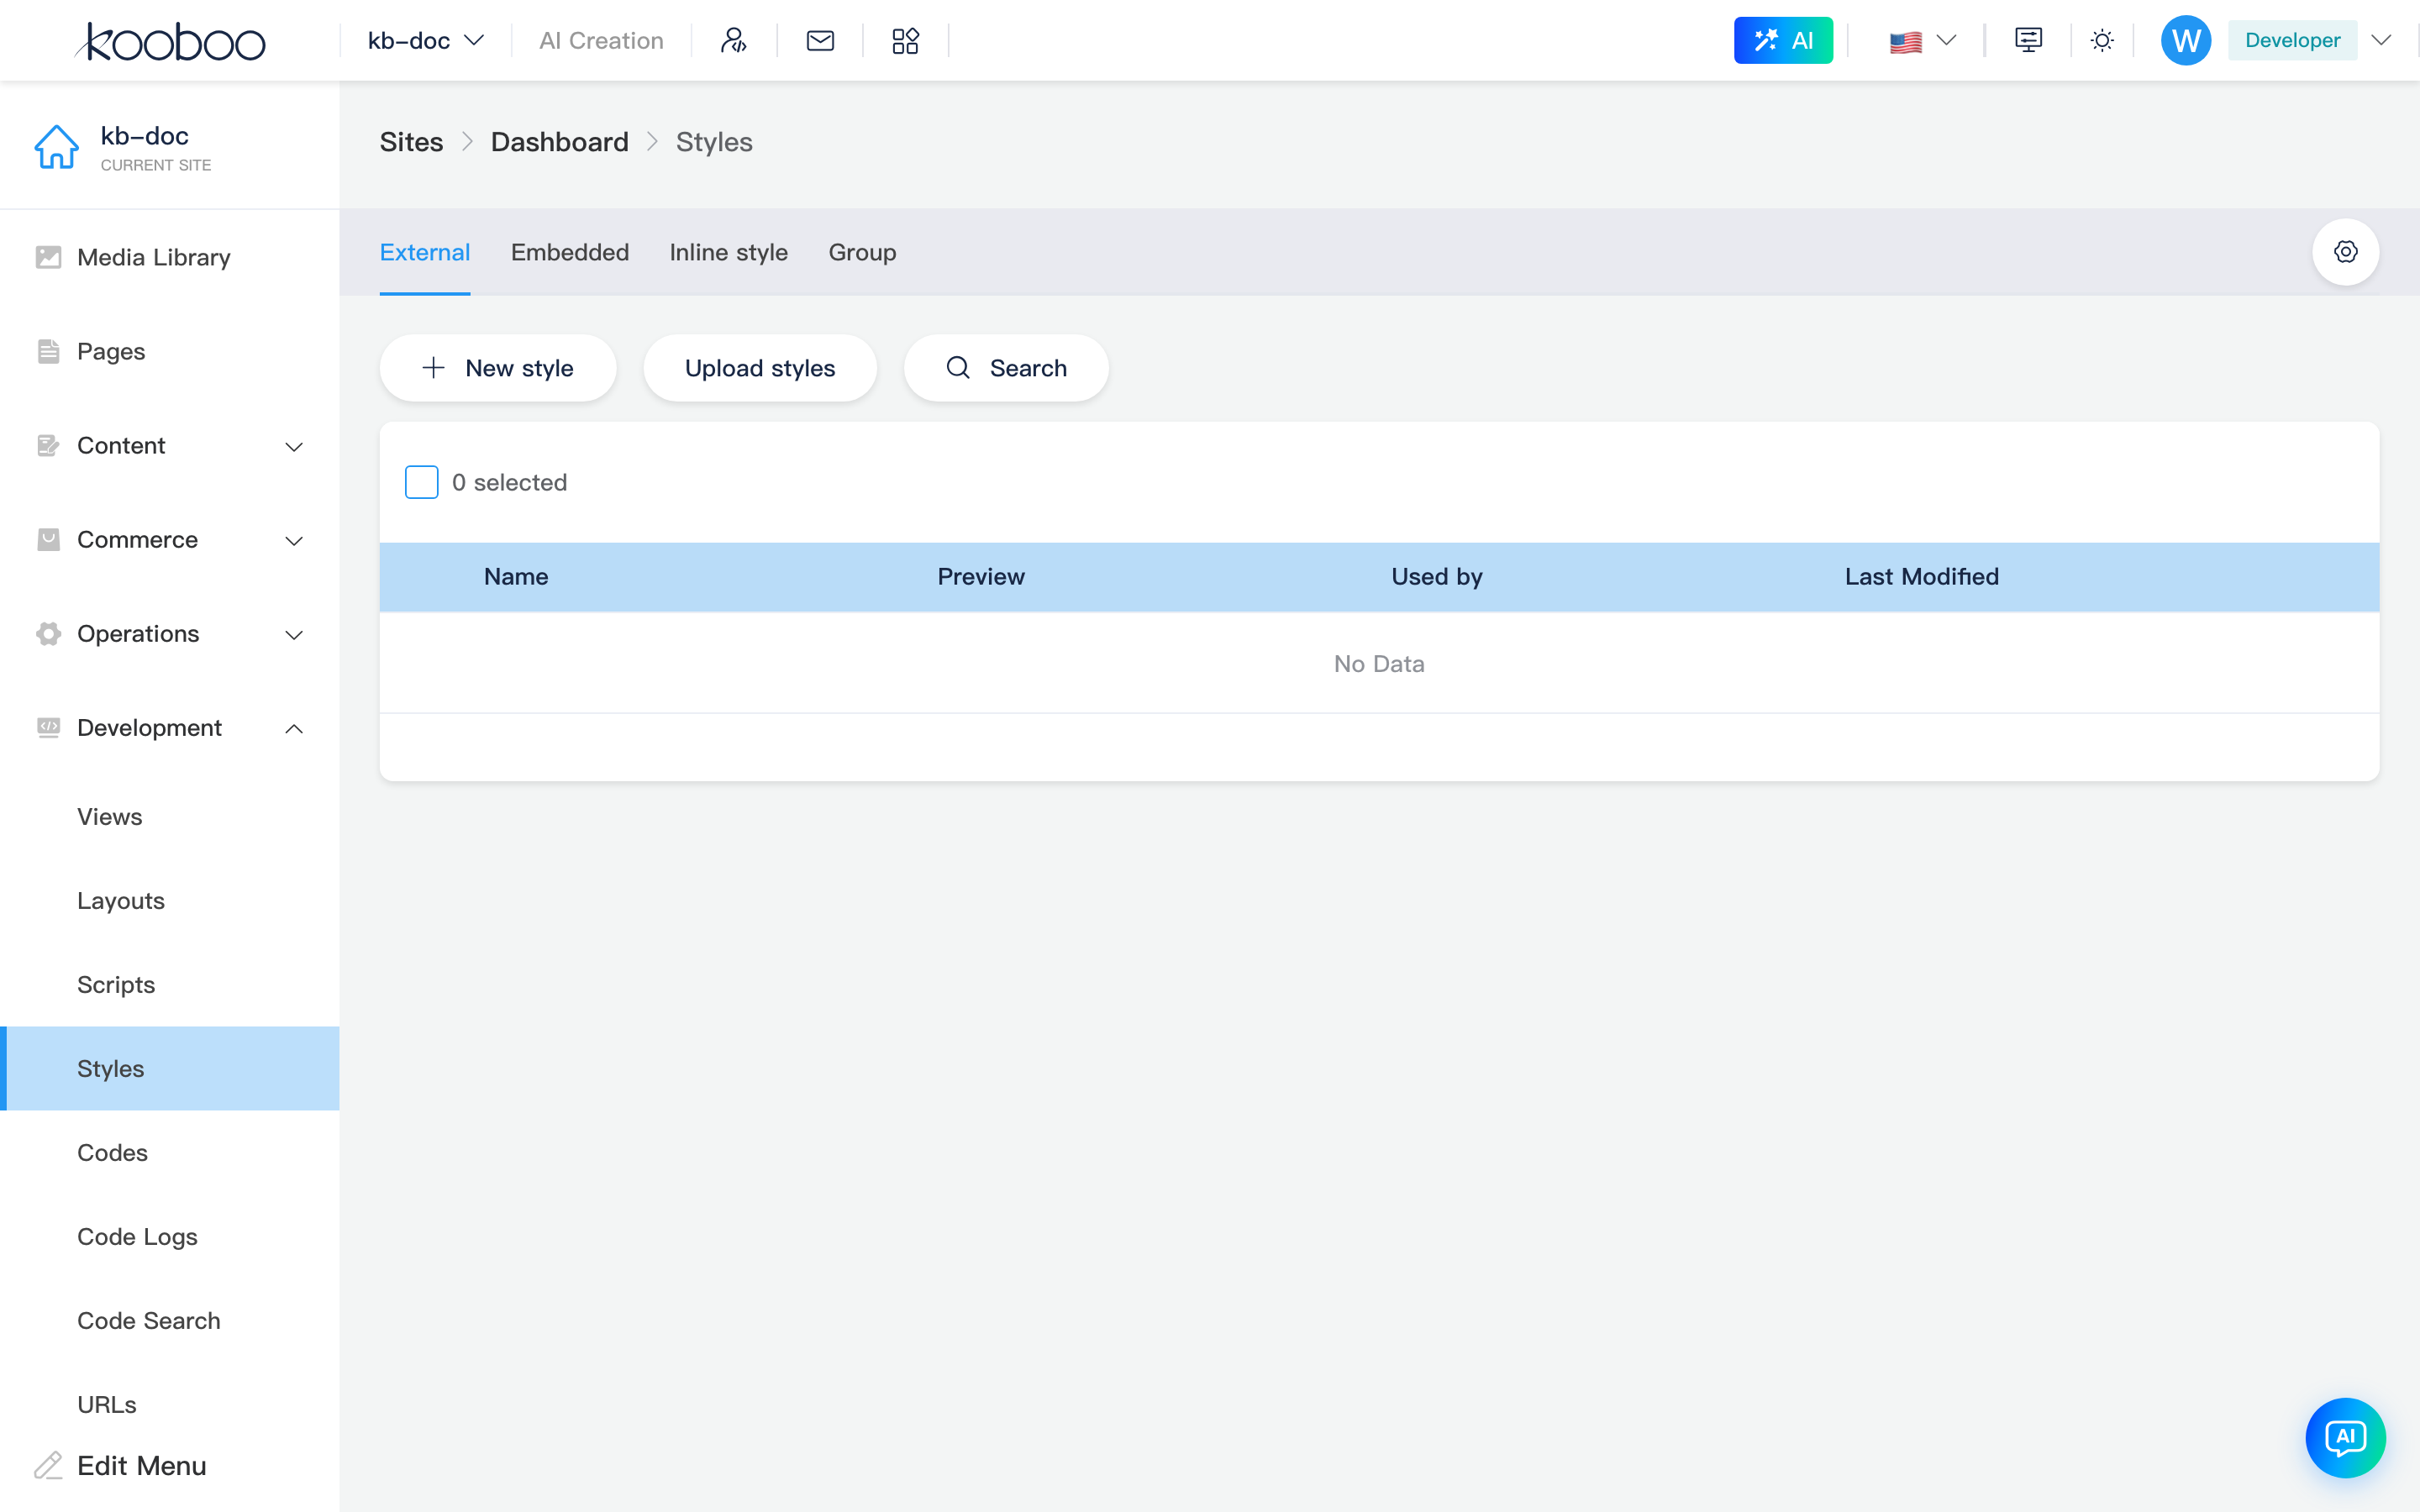Click the plus icon in New style
This screenshot has height=1512, width=2420.
click(x=433, y=368)
